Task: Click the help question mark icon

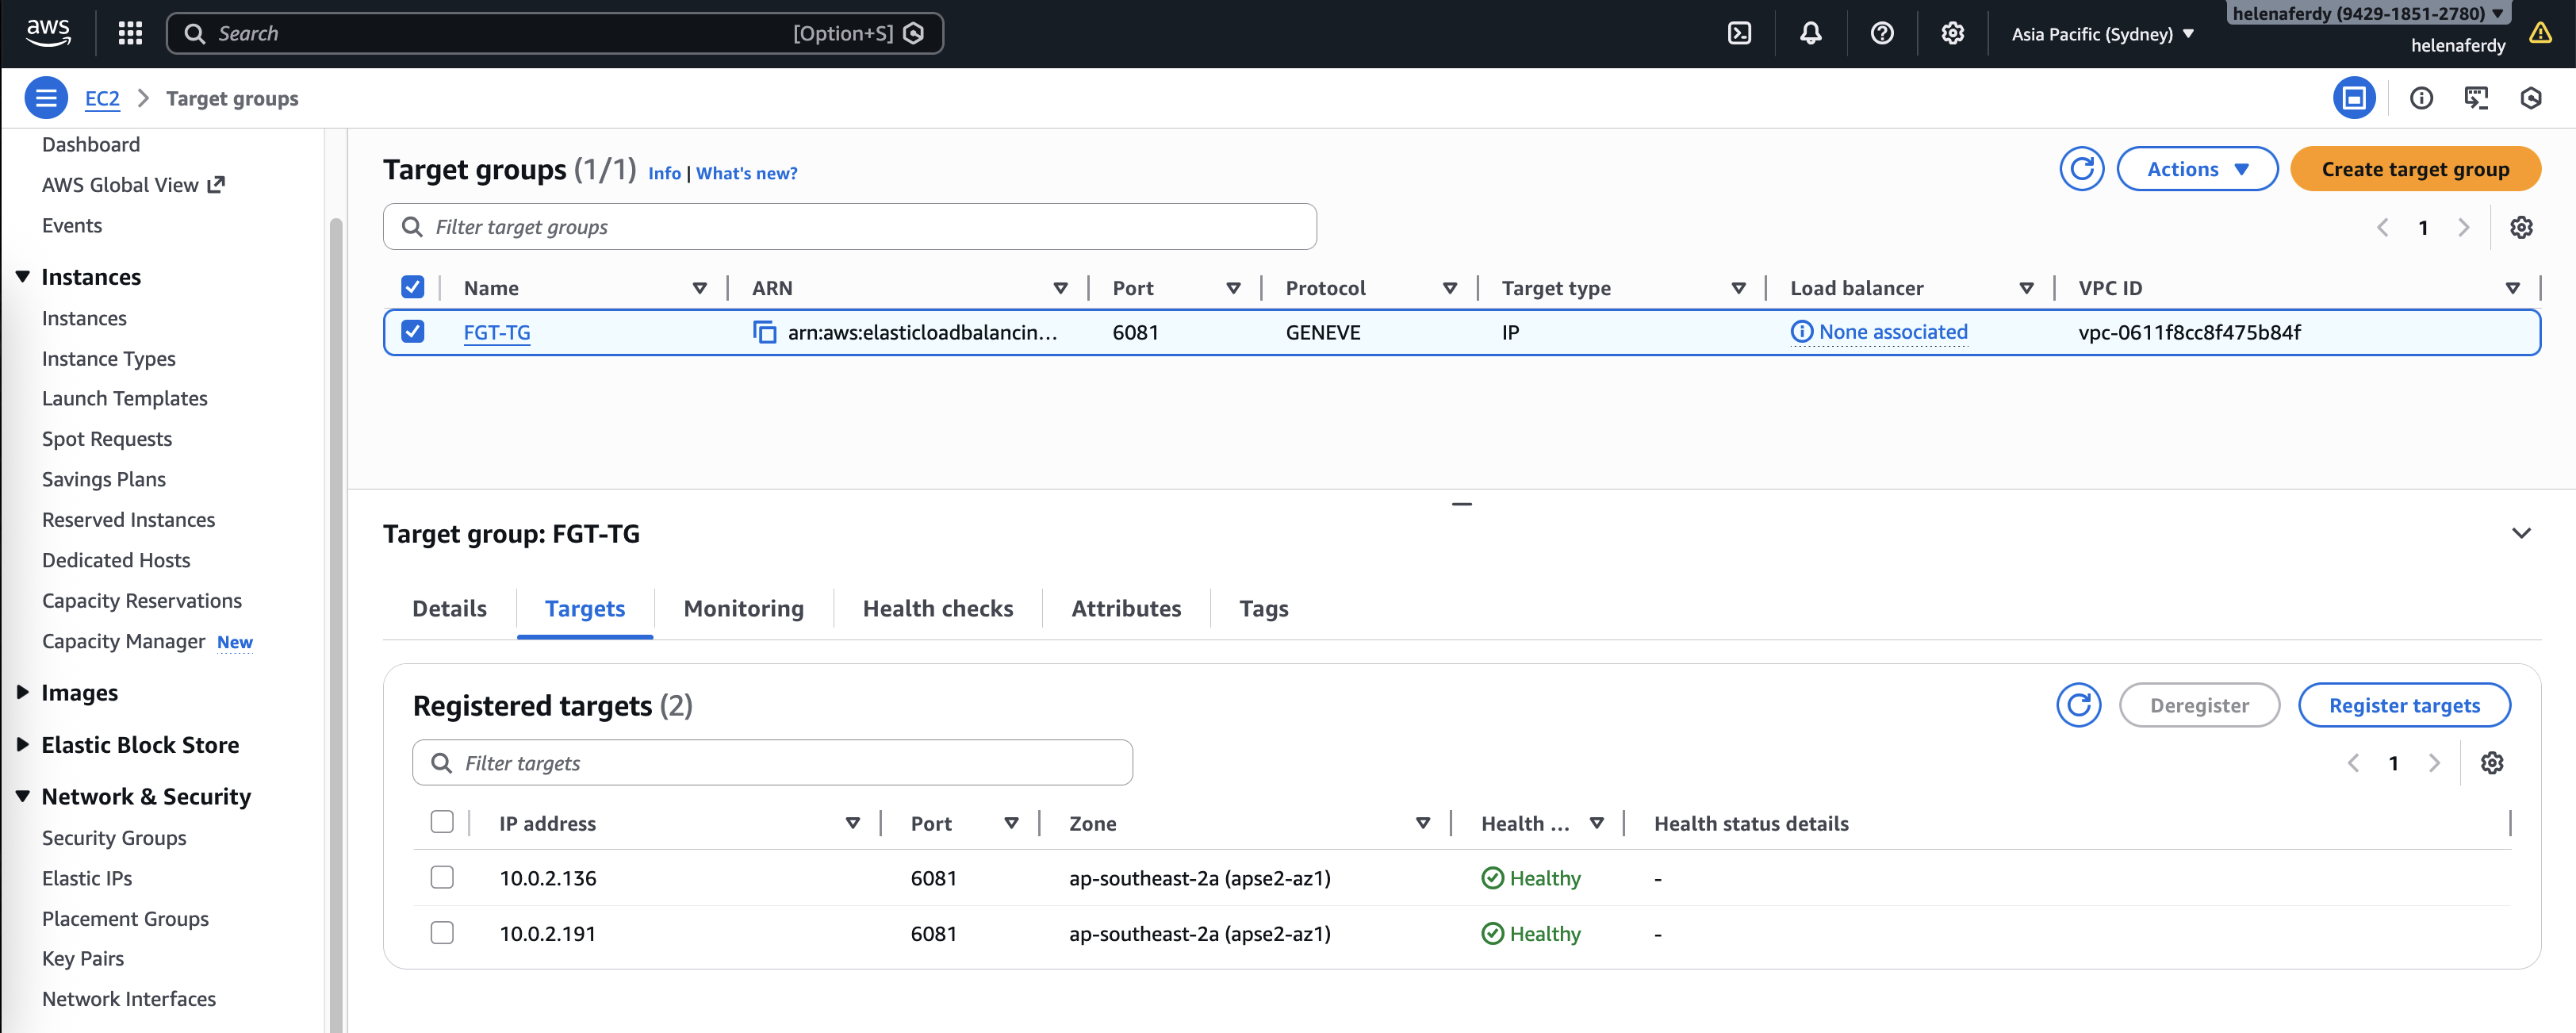Action: click(1881, 34)
